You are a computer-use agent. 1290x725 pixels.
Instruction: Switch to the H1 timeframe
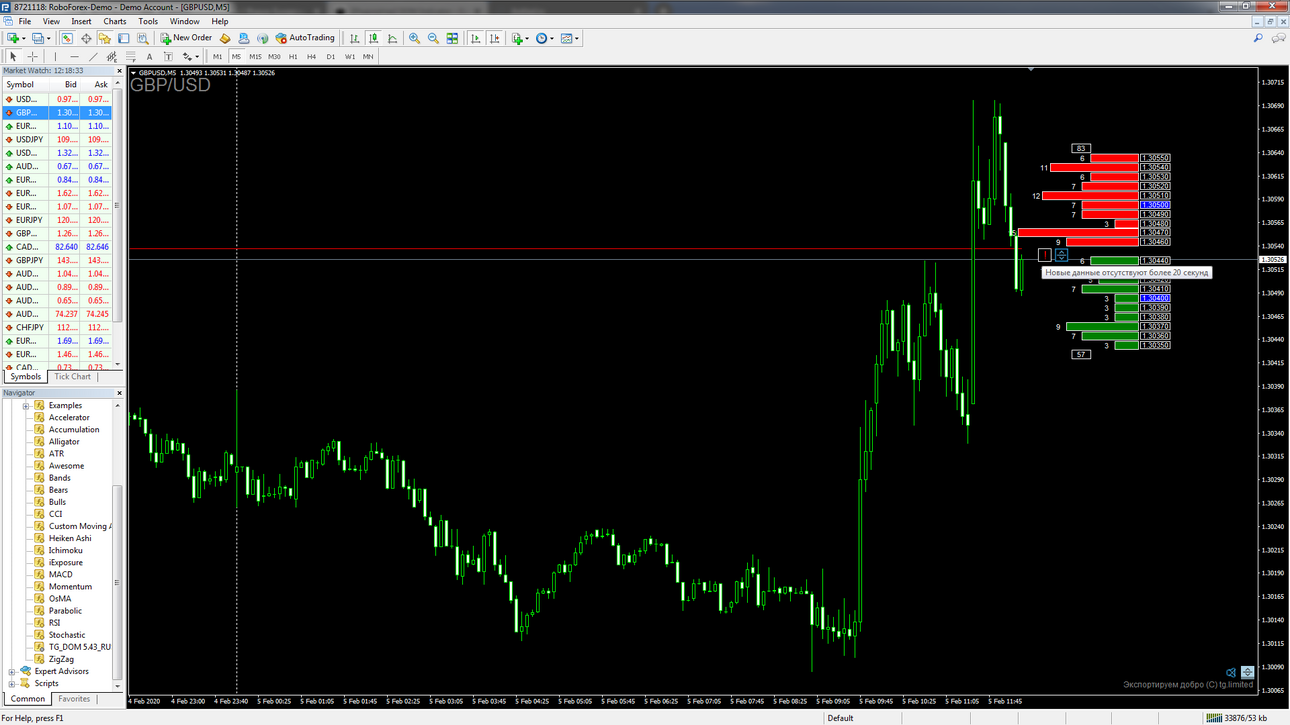tap(293, 57)
